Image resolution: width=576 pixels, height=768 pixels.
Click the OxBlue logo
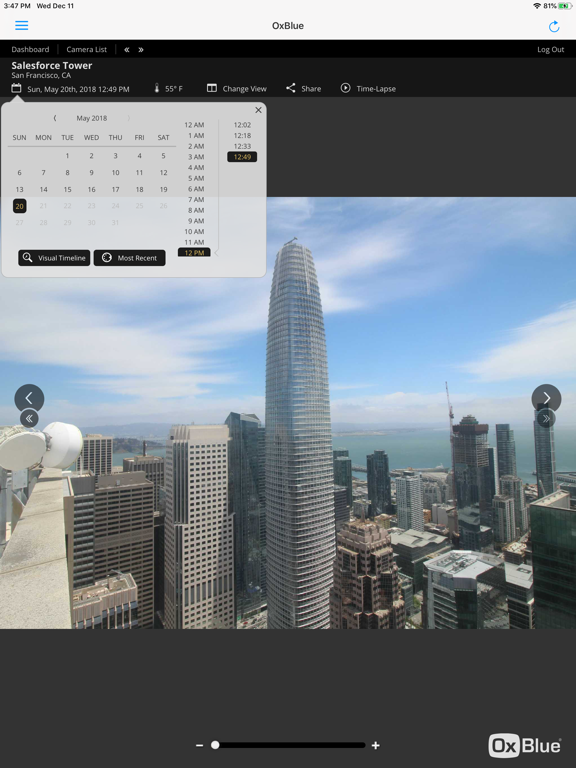[525, 745]
